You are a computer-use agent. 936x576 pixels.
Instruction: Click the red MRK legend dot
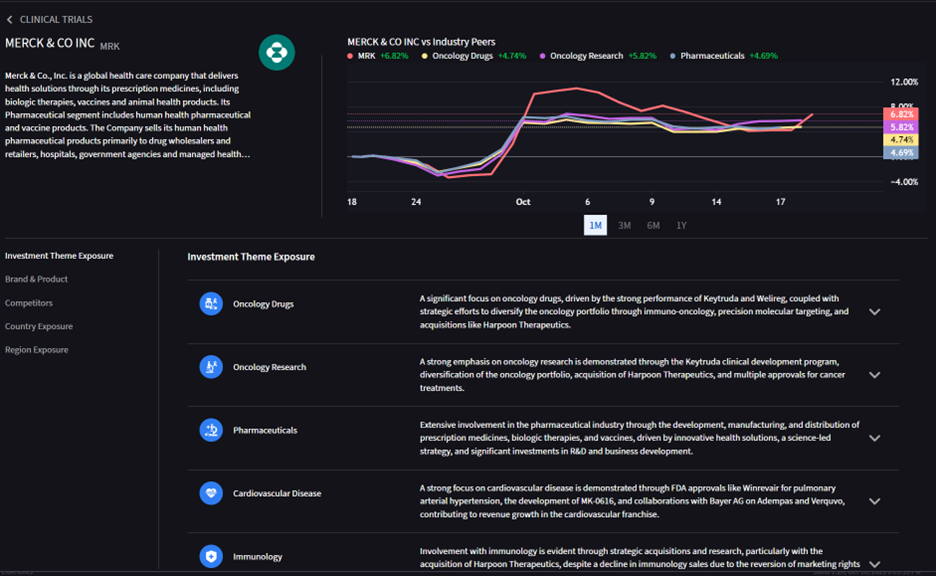click(351, 56)
